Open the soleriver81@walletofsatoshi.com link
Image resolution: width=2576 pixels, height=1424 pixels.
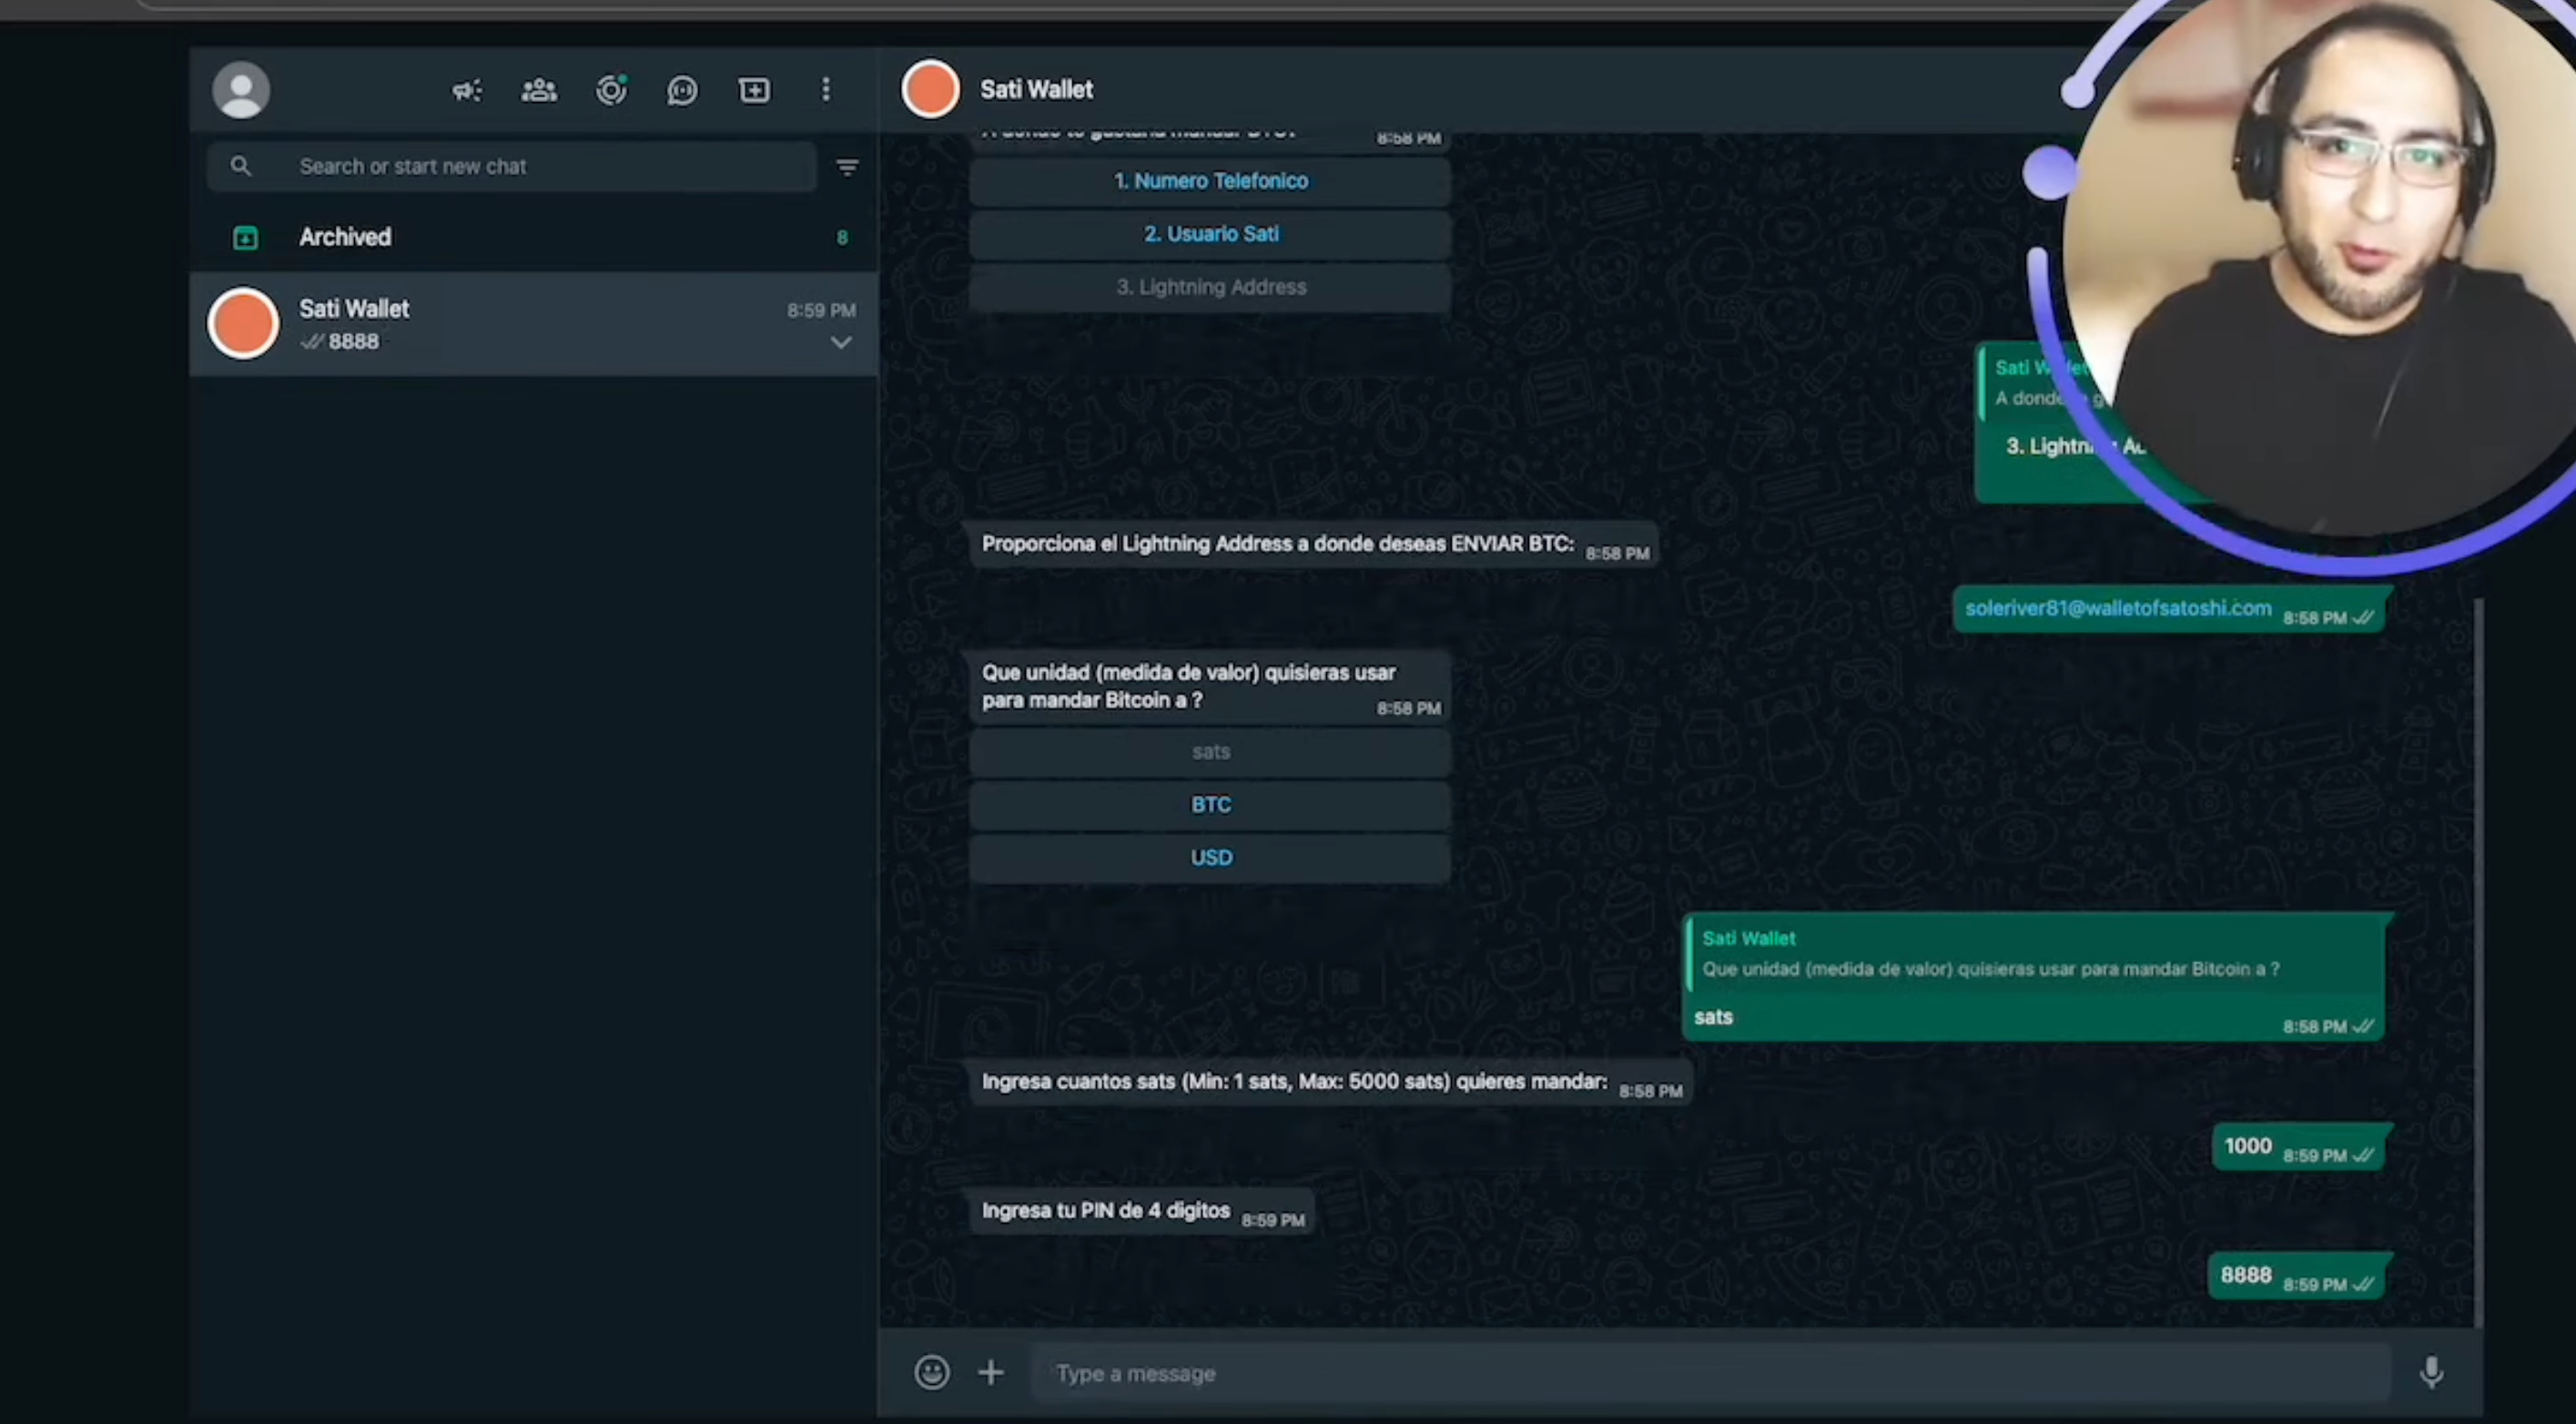[2117, 608]
